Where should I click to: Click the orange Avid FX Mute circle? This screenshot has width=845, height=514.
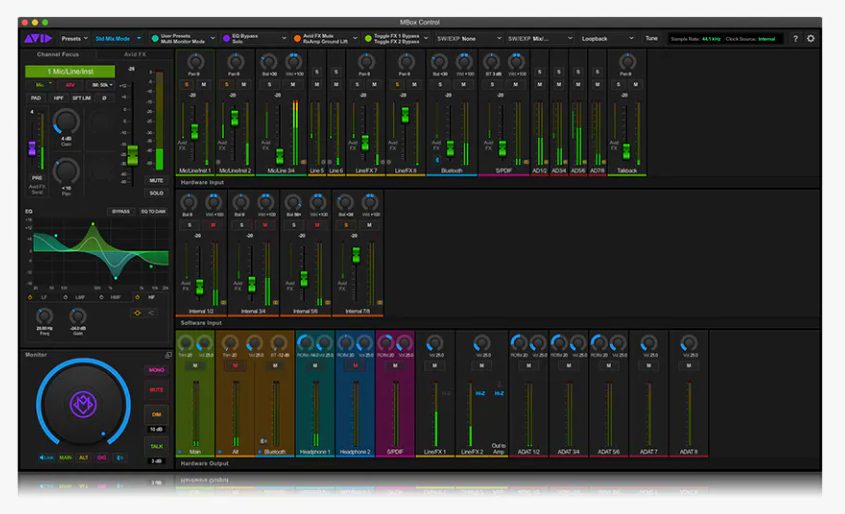click(x=297, y=38)
